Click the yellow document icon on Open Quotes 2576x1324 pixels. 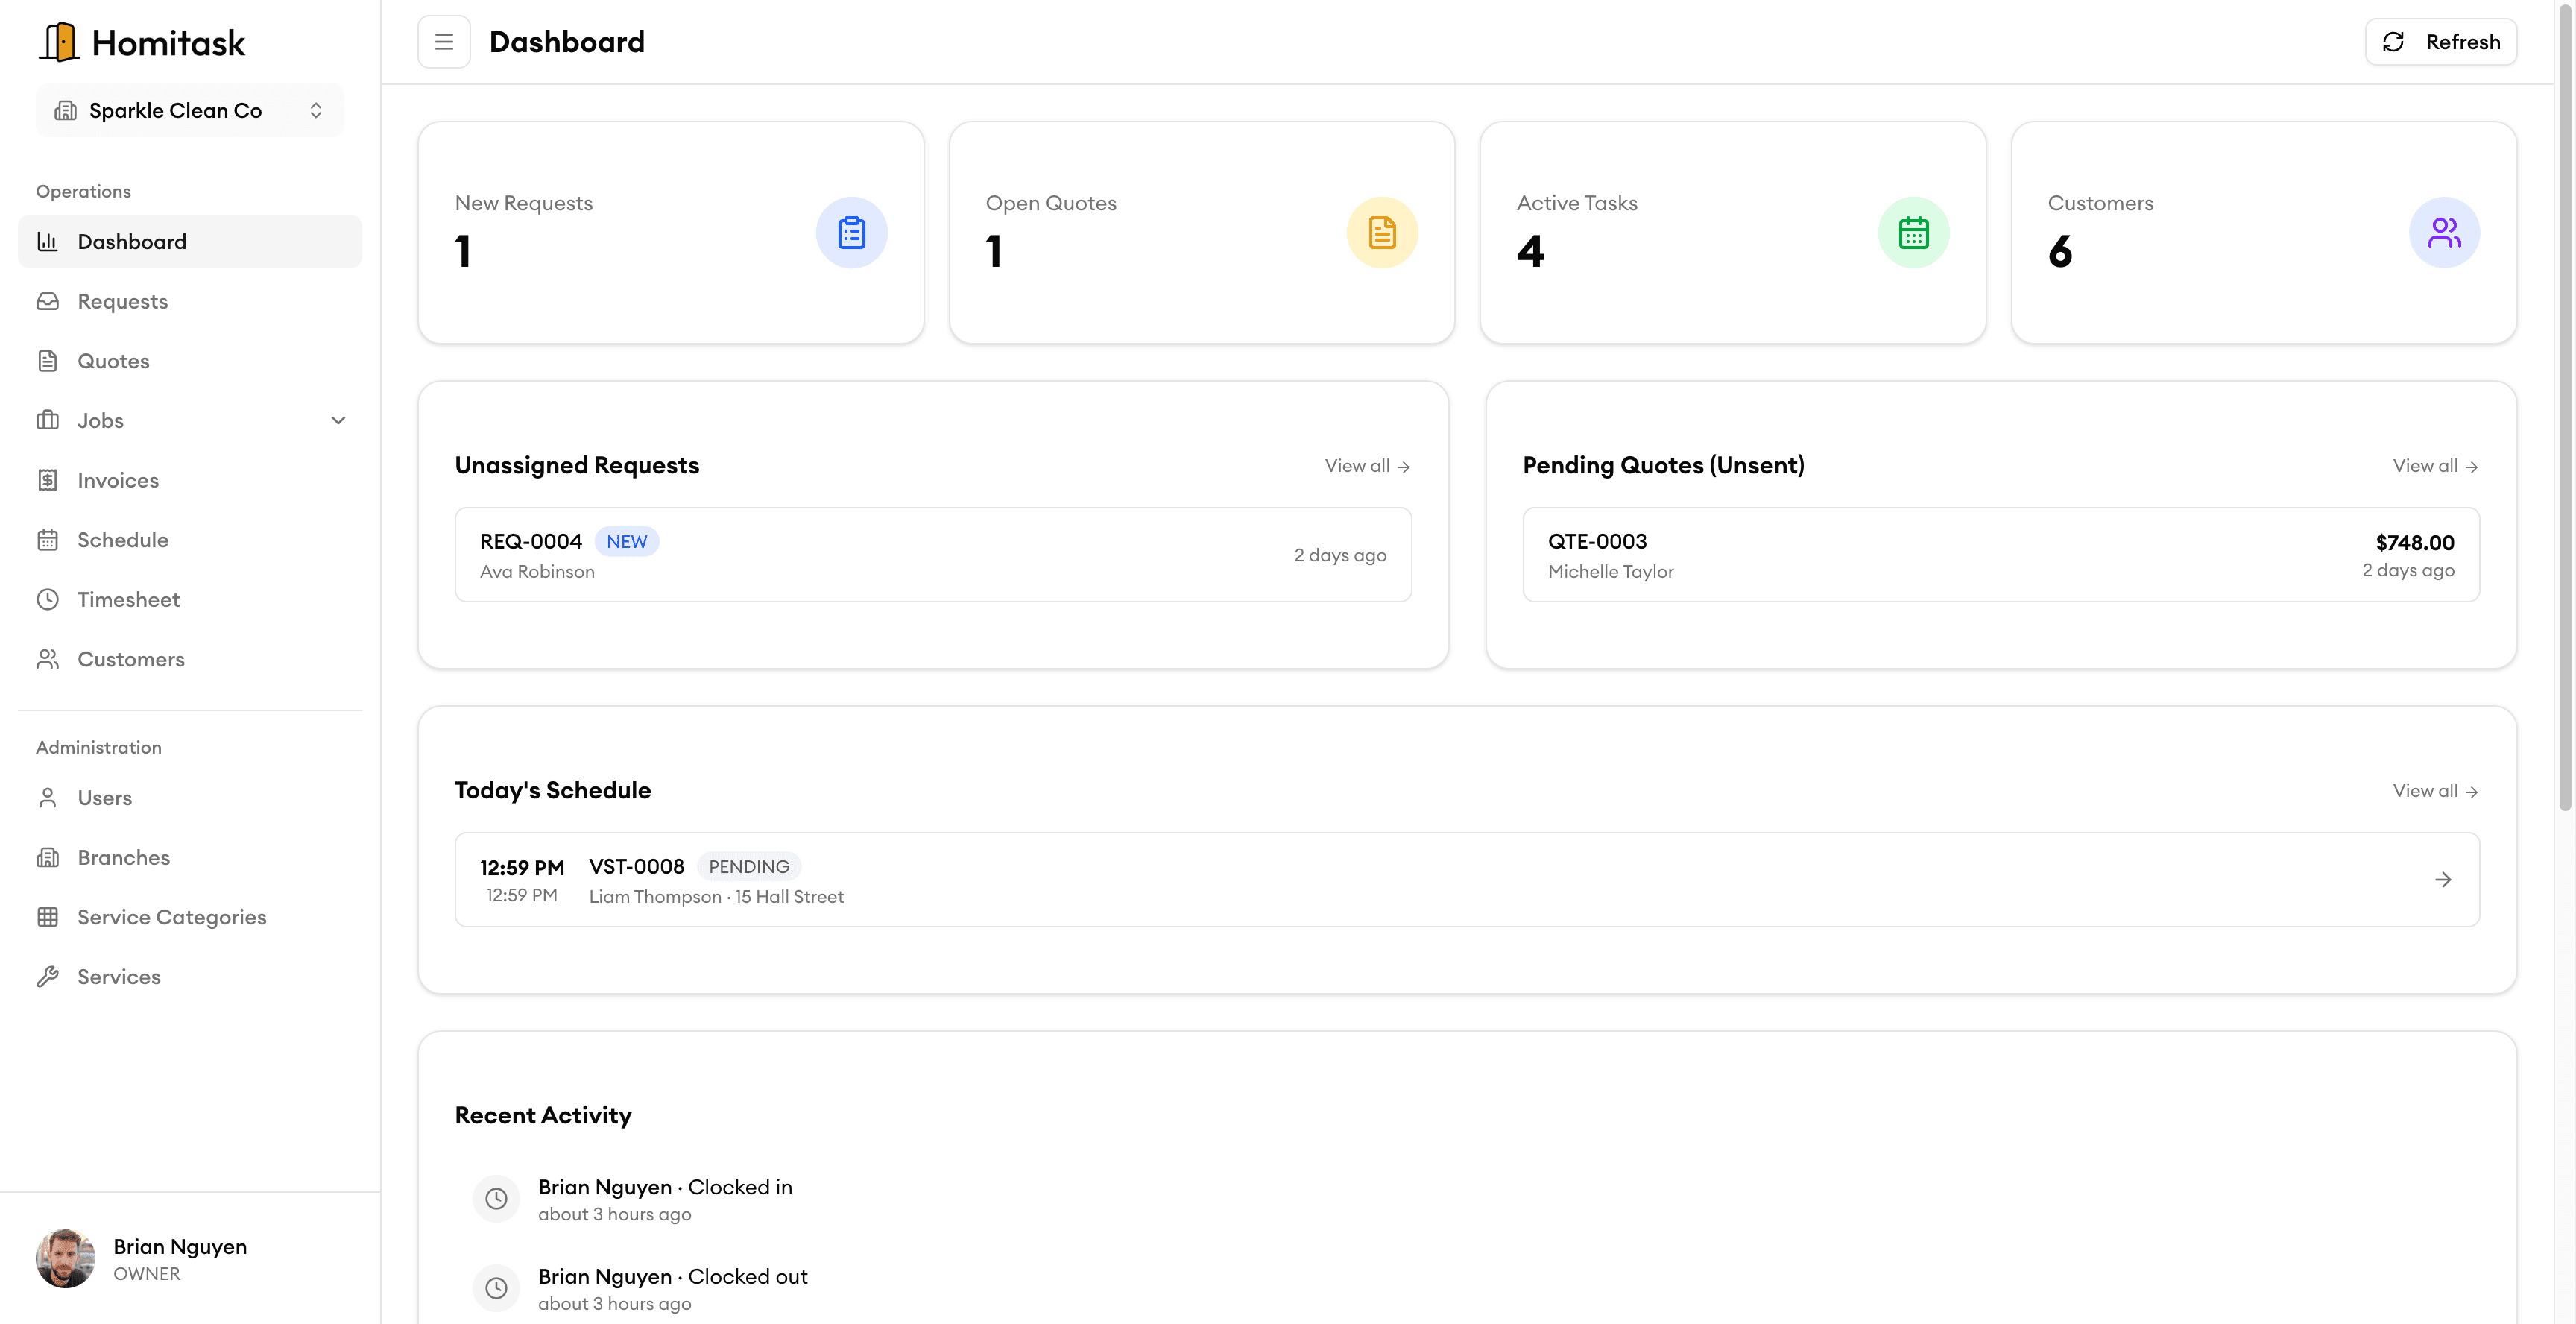coord(1382,232)
